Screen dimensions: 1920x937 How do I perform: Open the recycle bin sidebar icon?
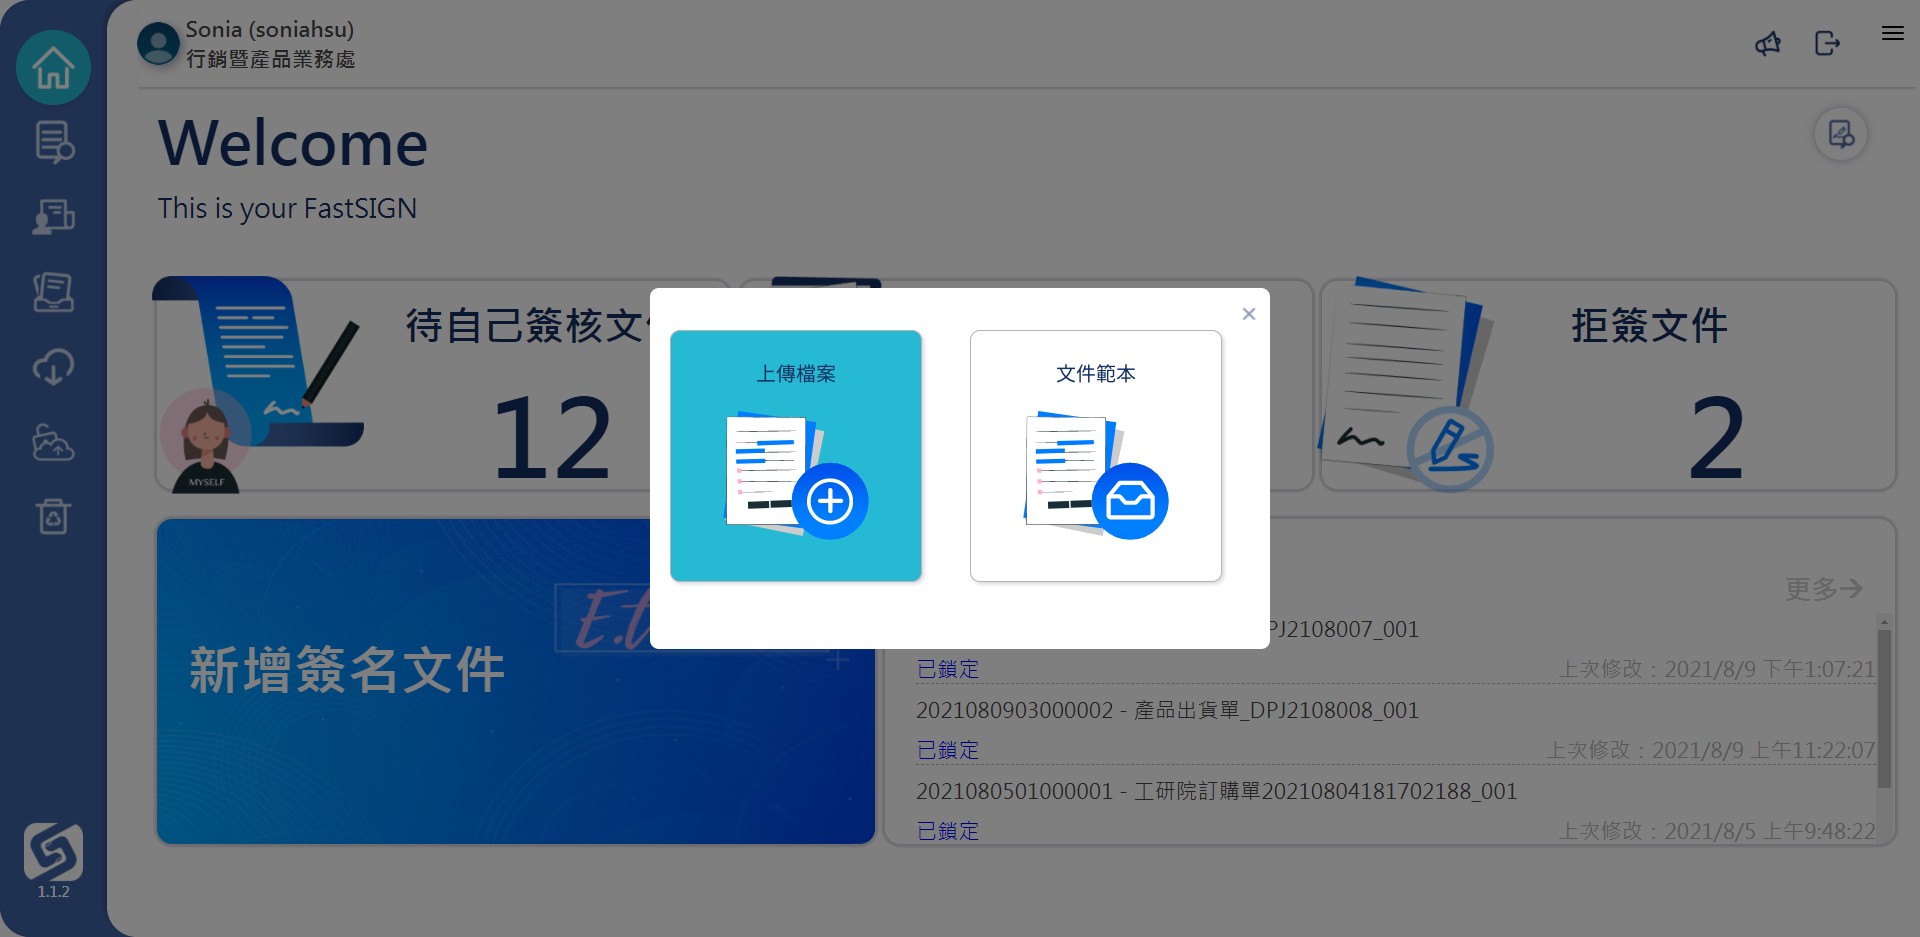(x=53, y=516)
